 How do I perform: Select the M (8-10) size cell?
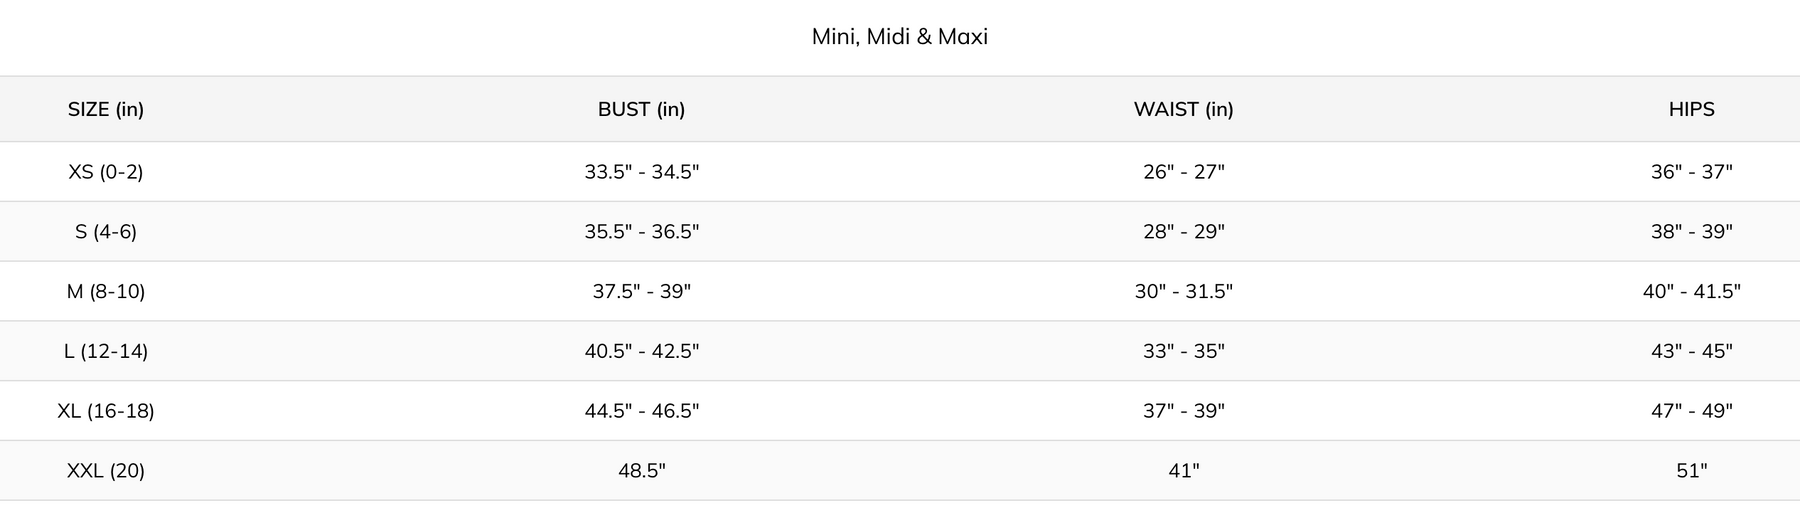106,292
